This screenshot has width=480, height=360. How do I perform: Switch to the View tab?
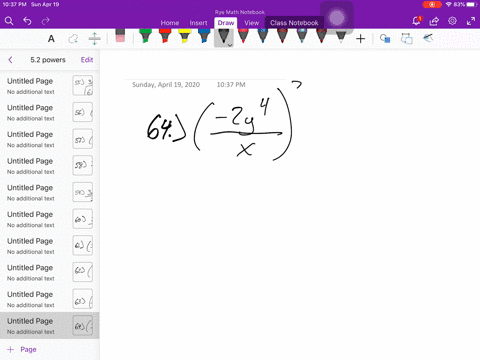point(251,23)
